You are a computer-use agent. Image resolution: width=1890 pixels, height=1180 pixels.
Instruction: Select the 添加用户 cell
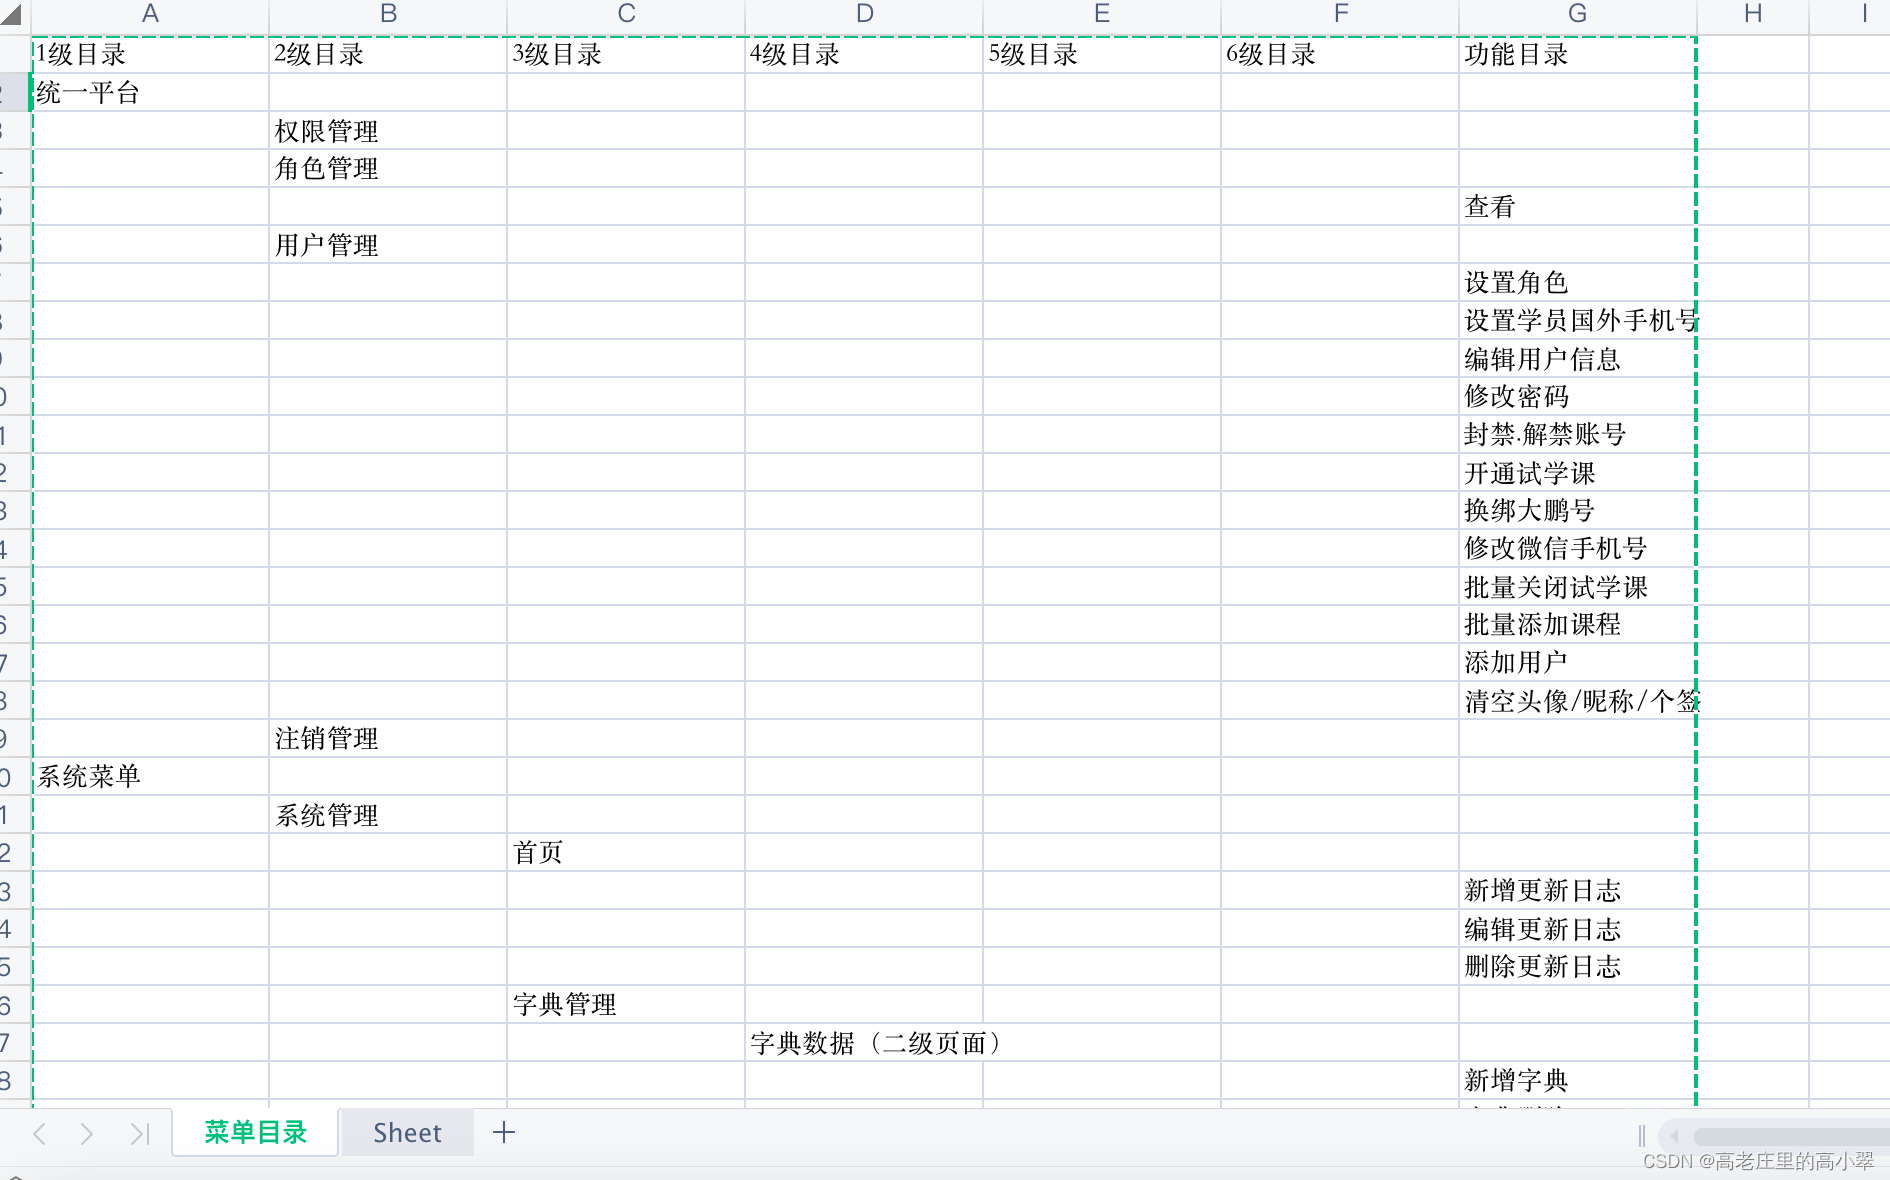(x=1578, y=663)
